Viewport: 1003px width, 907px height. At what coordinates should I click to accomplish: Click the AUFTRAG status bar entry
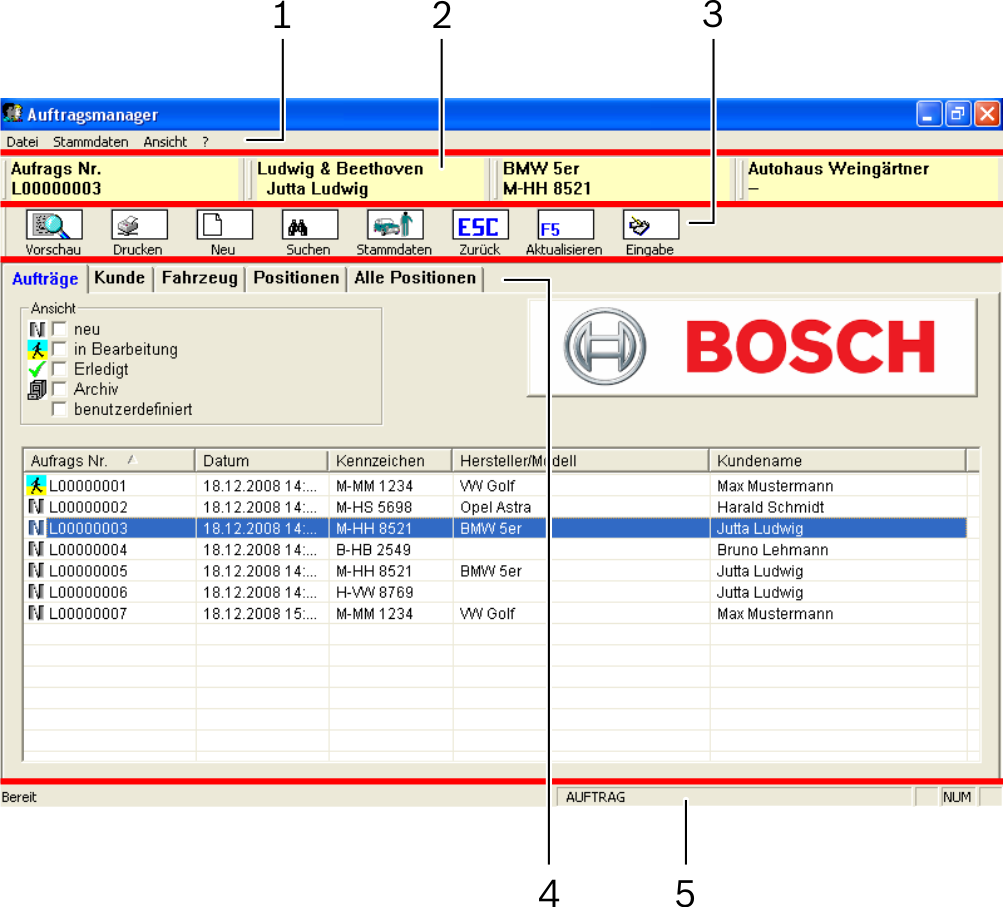734,797
